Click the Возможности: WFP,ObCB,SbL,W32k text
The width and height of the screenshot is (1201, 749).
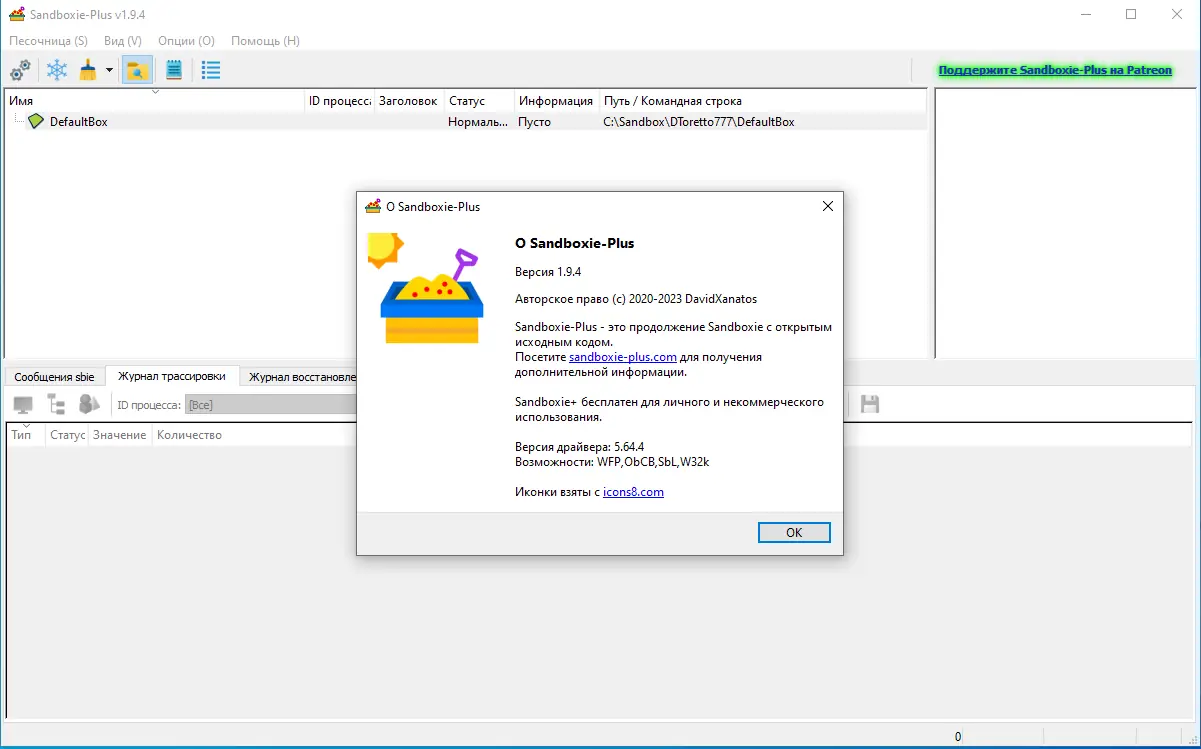coord(612,462)
